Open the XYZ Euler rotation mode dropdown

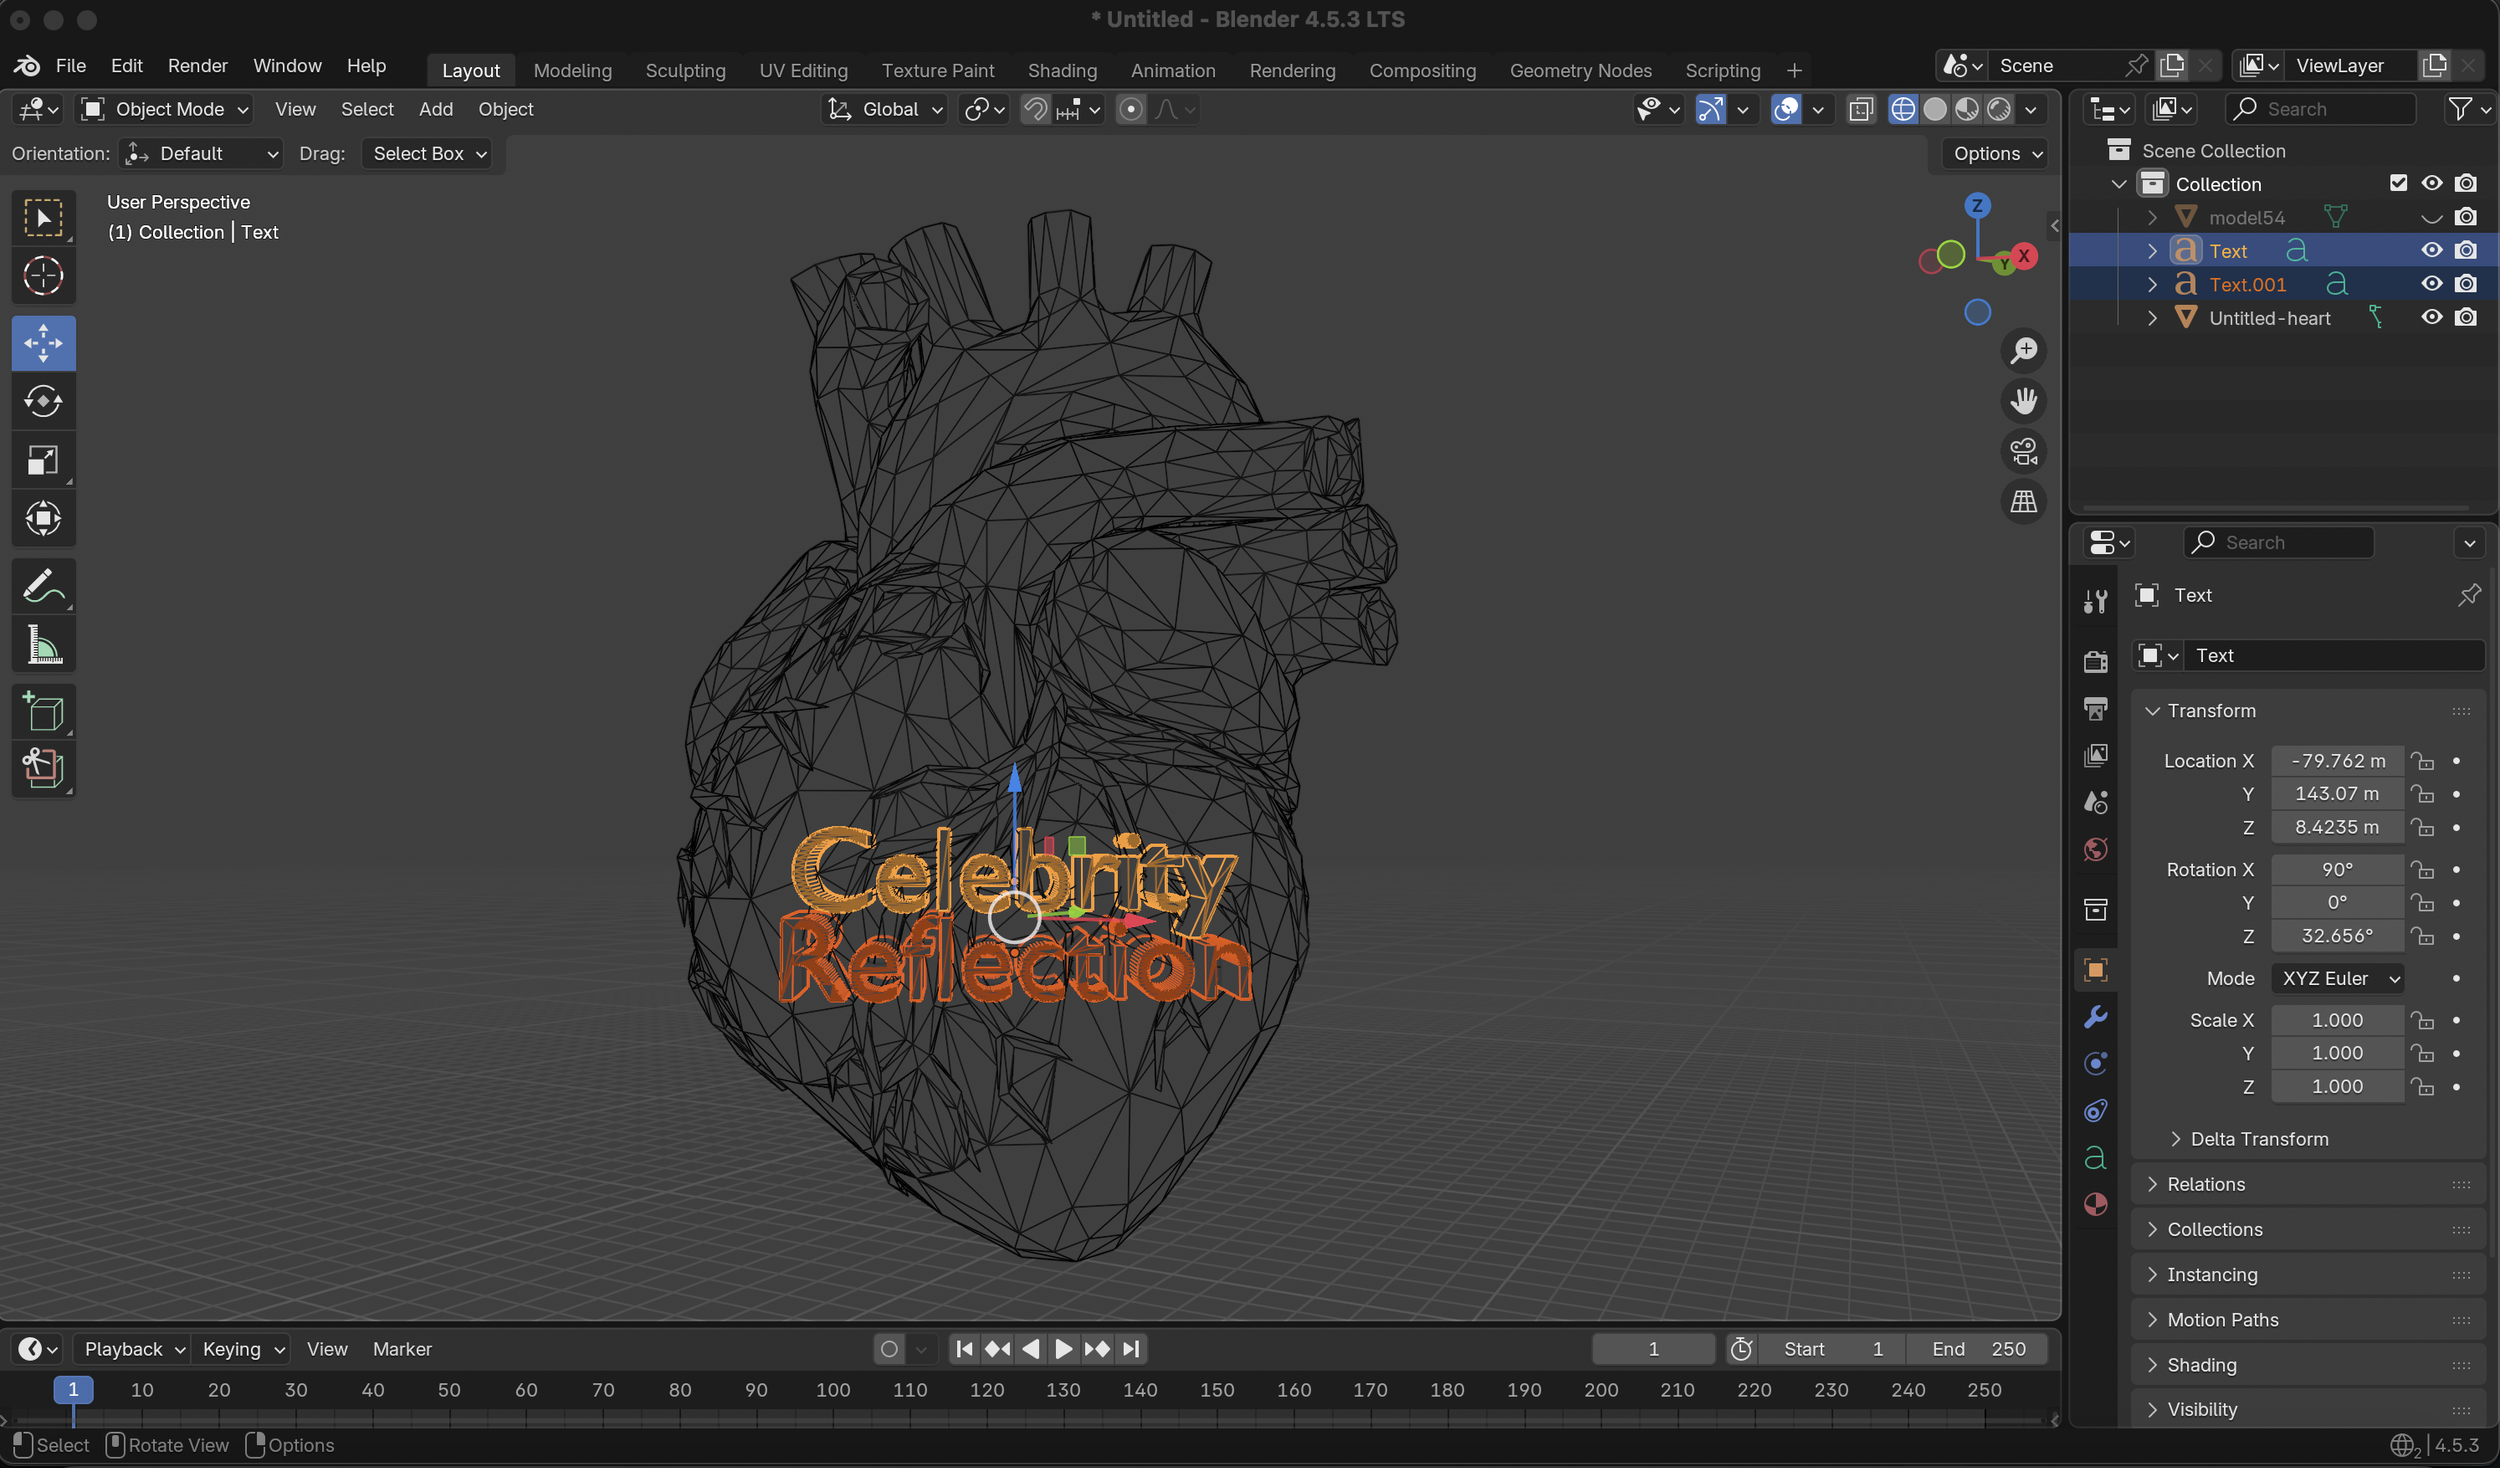[2338, 978]
